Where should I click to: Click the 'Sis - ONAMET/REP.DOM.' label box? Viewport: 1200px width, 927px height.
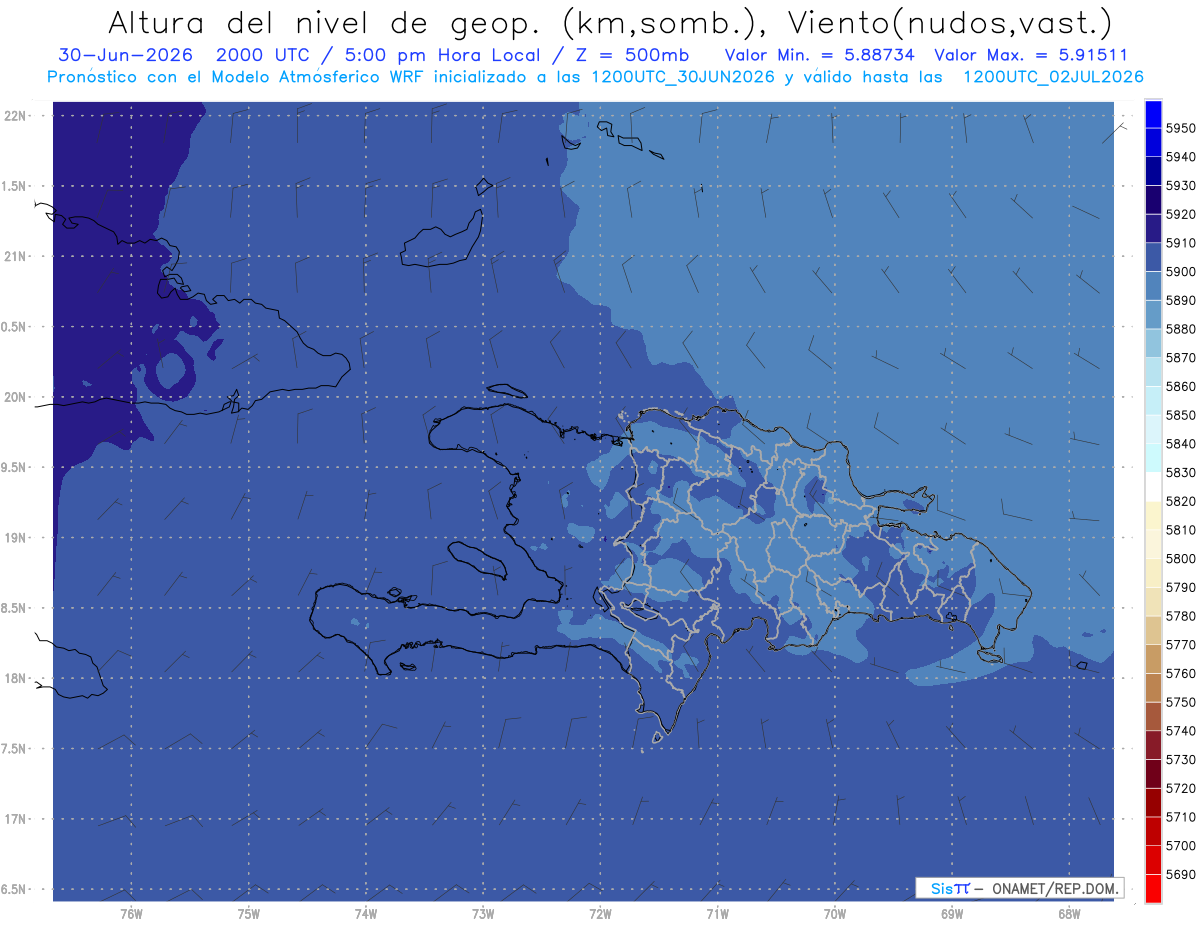coord(1018,887)
